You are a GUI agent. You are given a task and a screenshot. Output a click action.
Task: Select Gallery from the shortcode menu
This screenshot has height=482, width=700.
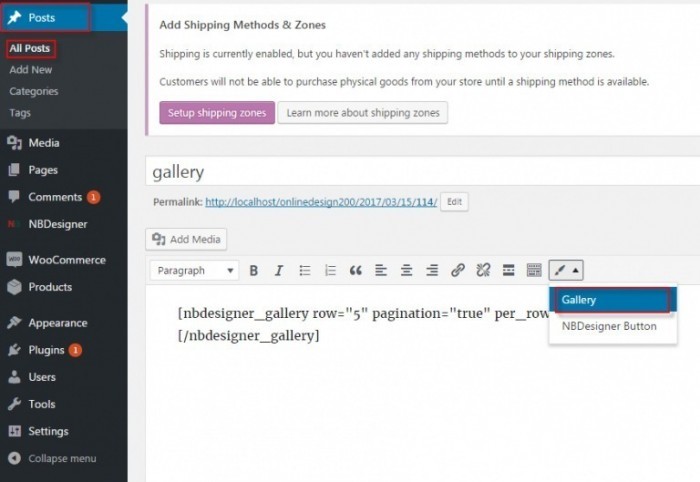click(613, 300)
